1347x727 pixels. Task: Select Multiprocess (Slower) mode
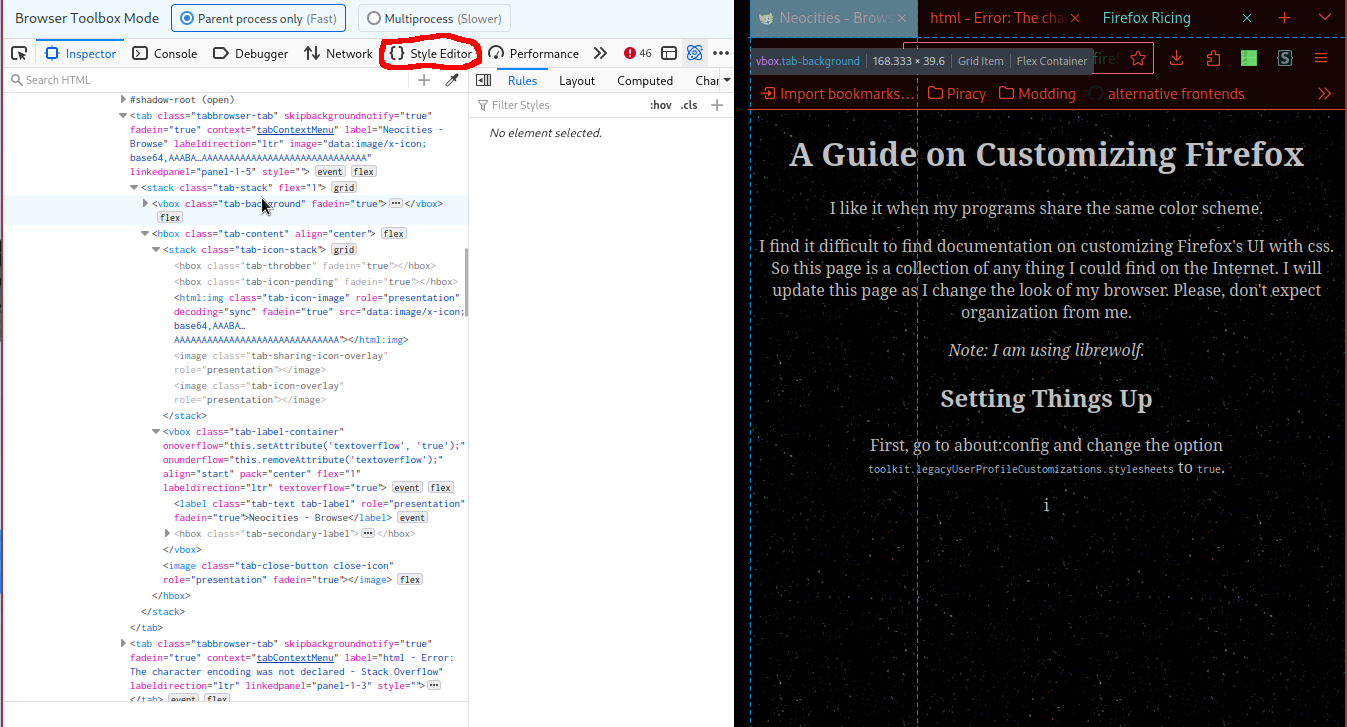434,18
